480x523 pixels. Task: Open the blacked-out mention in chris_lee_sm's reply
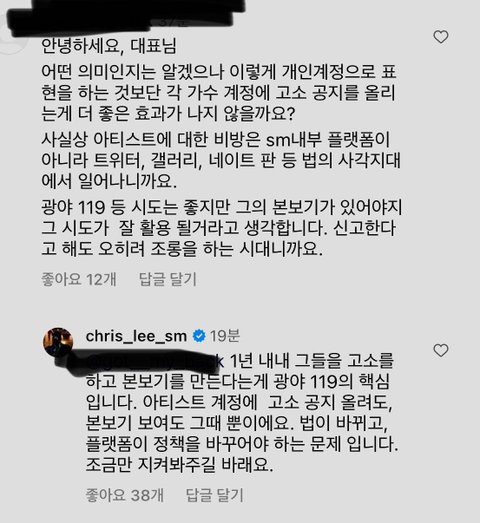click(x=155, y=362)
